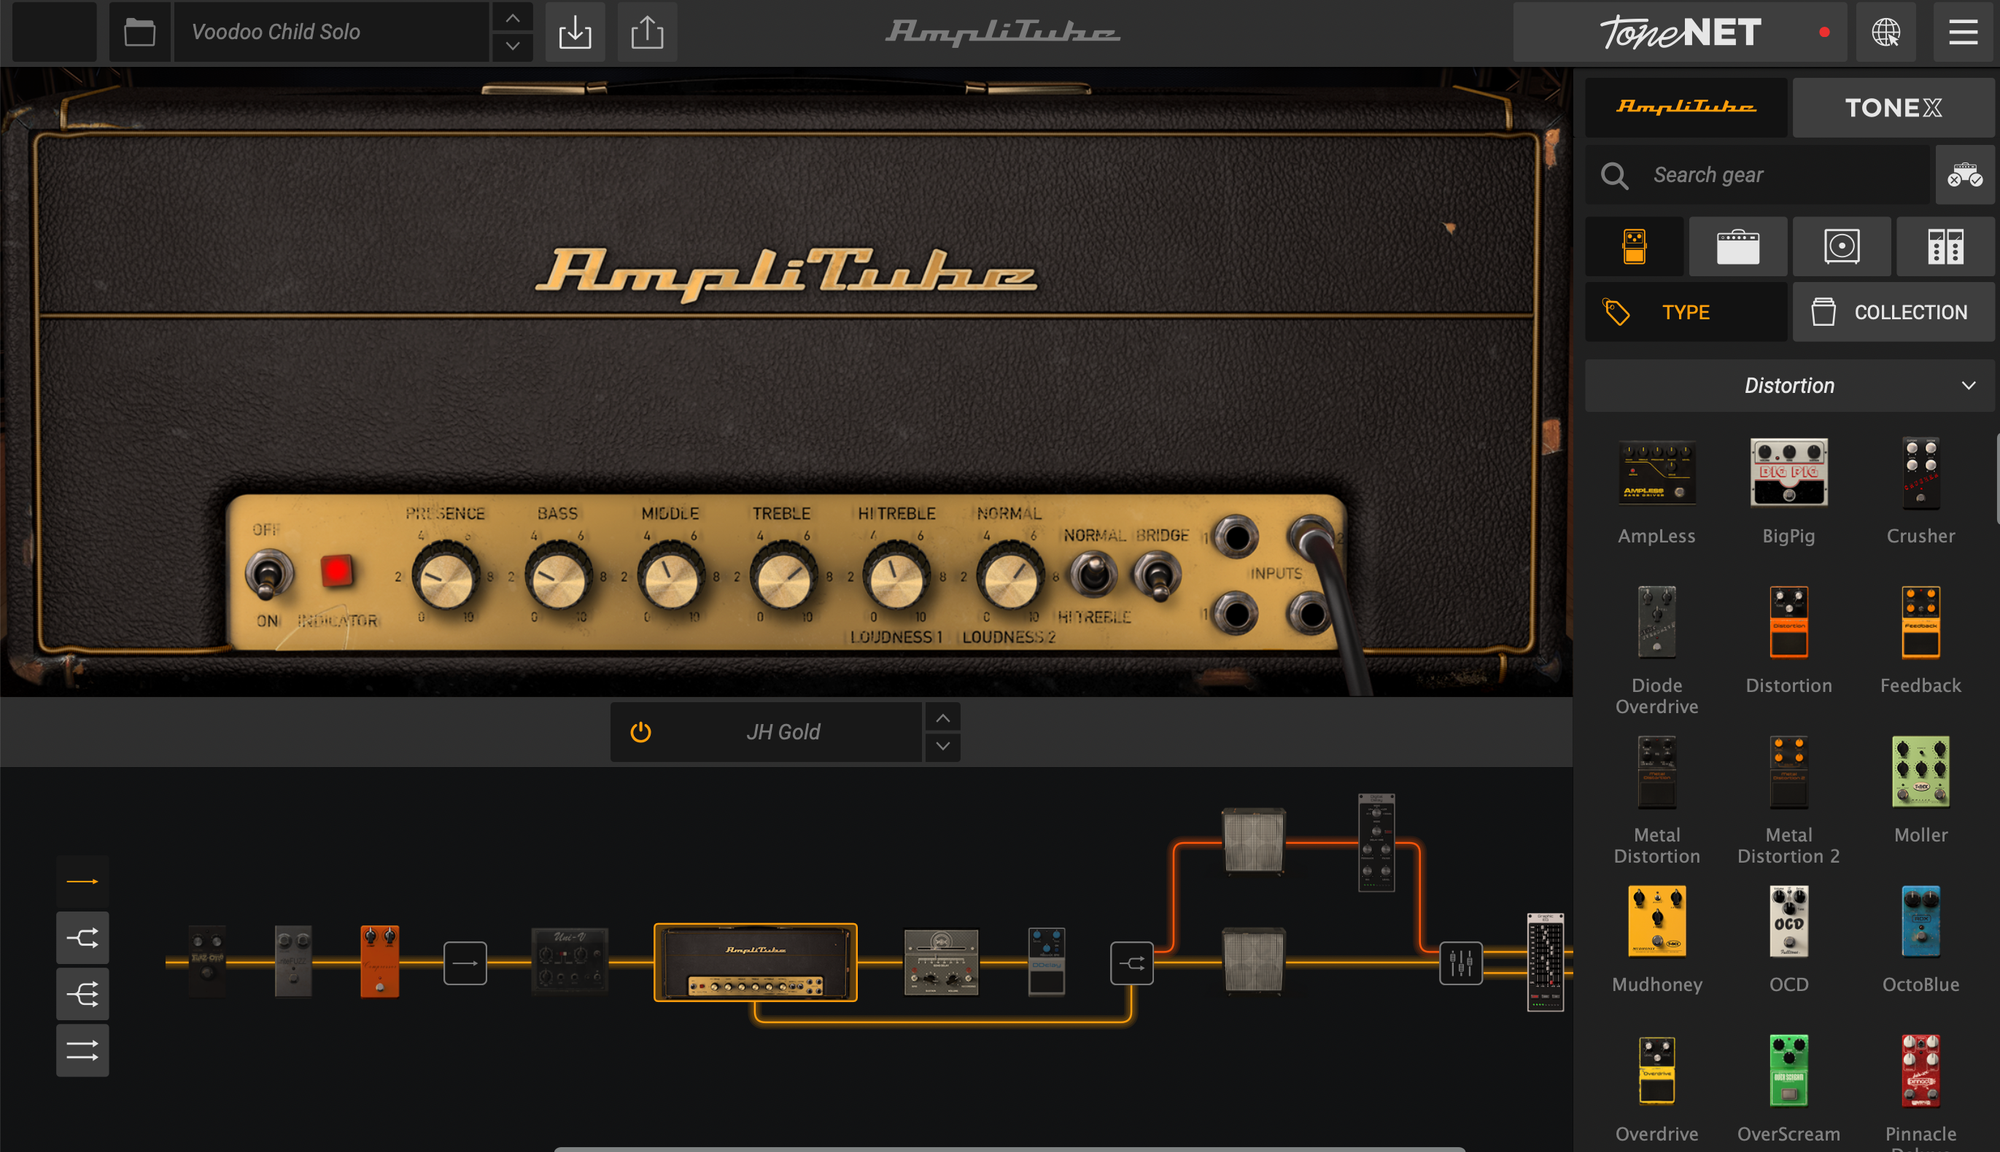Open the JH Gold amp model selector
The width and height of the screenshot is (2000, 1152).
[783, 732]
